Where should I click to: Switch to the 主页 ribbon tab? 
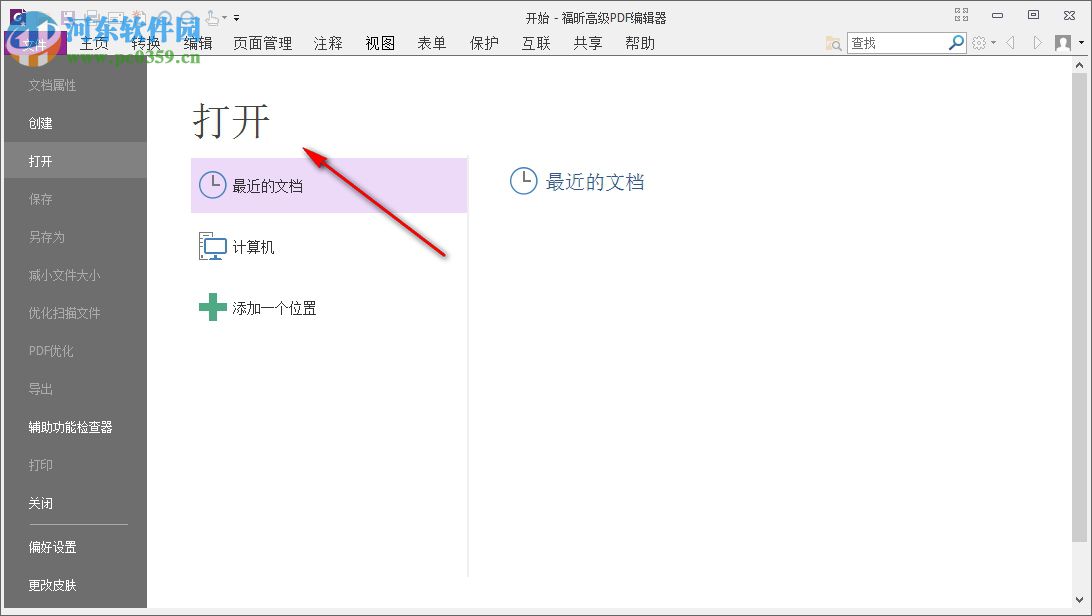coord(94,43)
